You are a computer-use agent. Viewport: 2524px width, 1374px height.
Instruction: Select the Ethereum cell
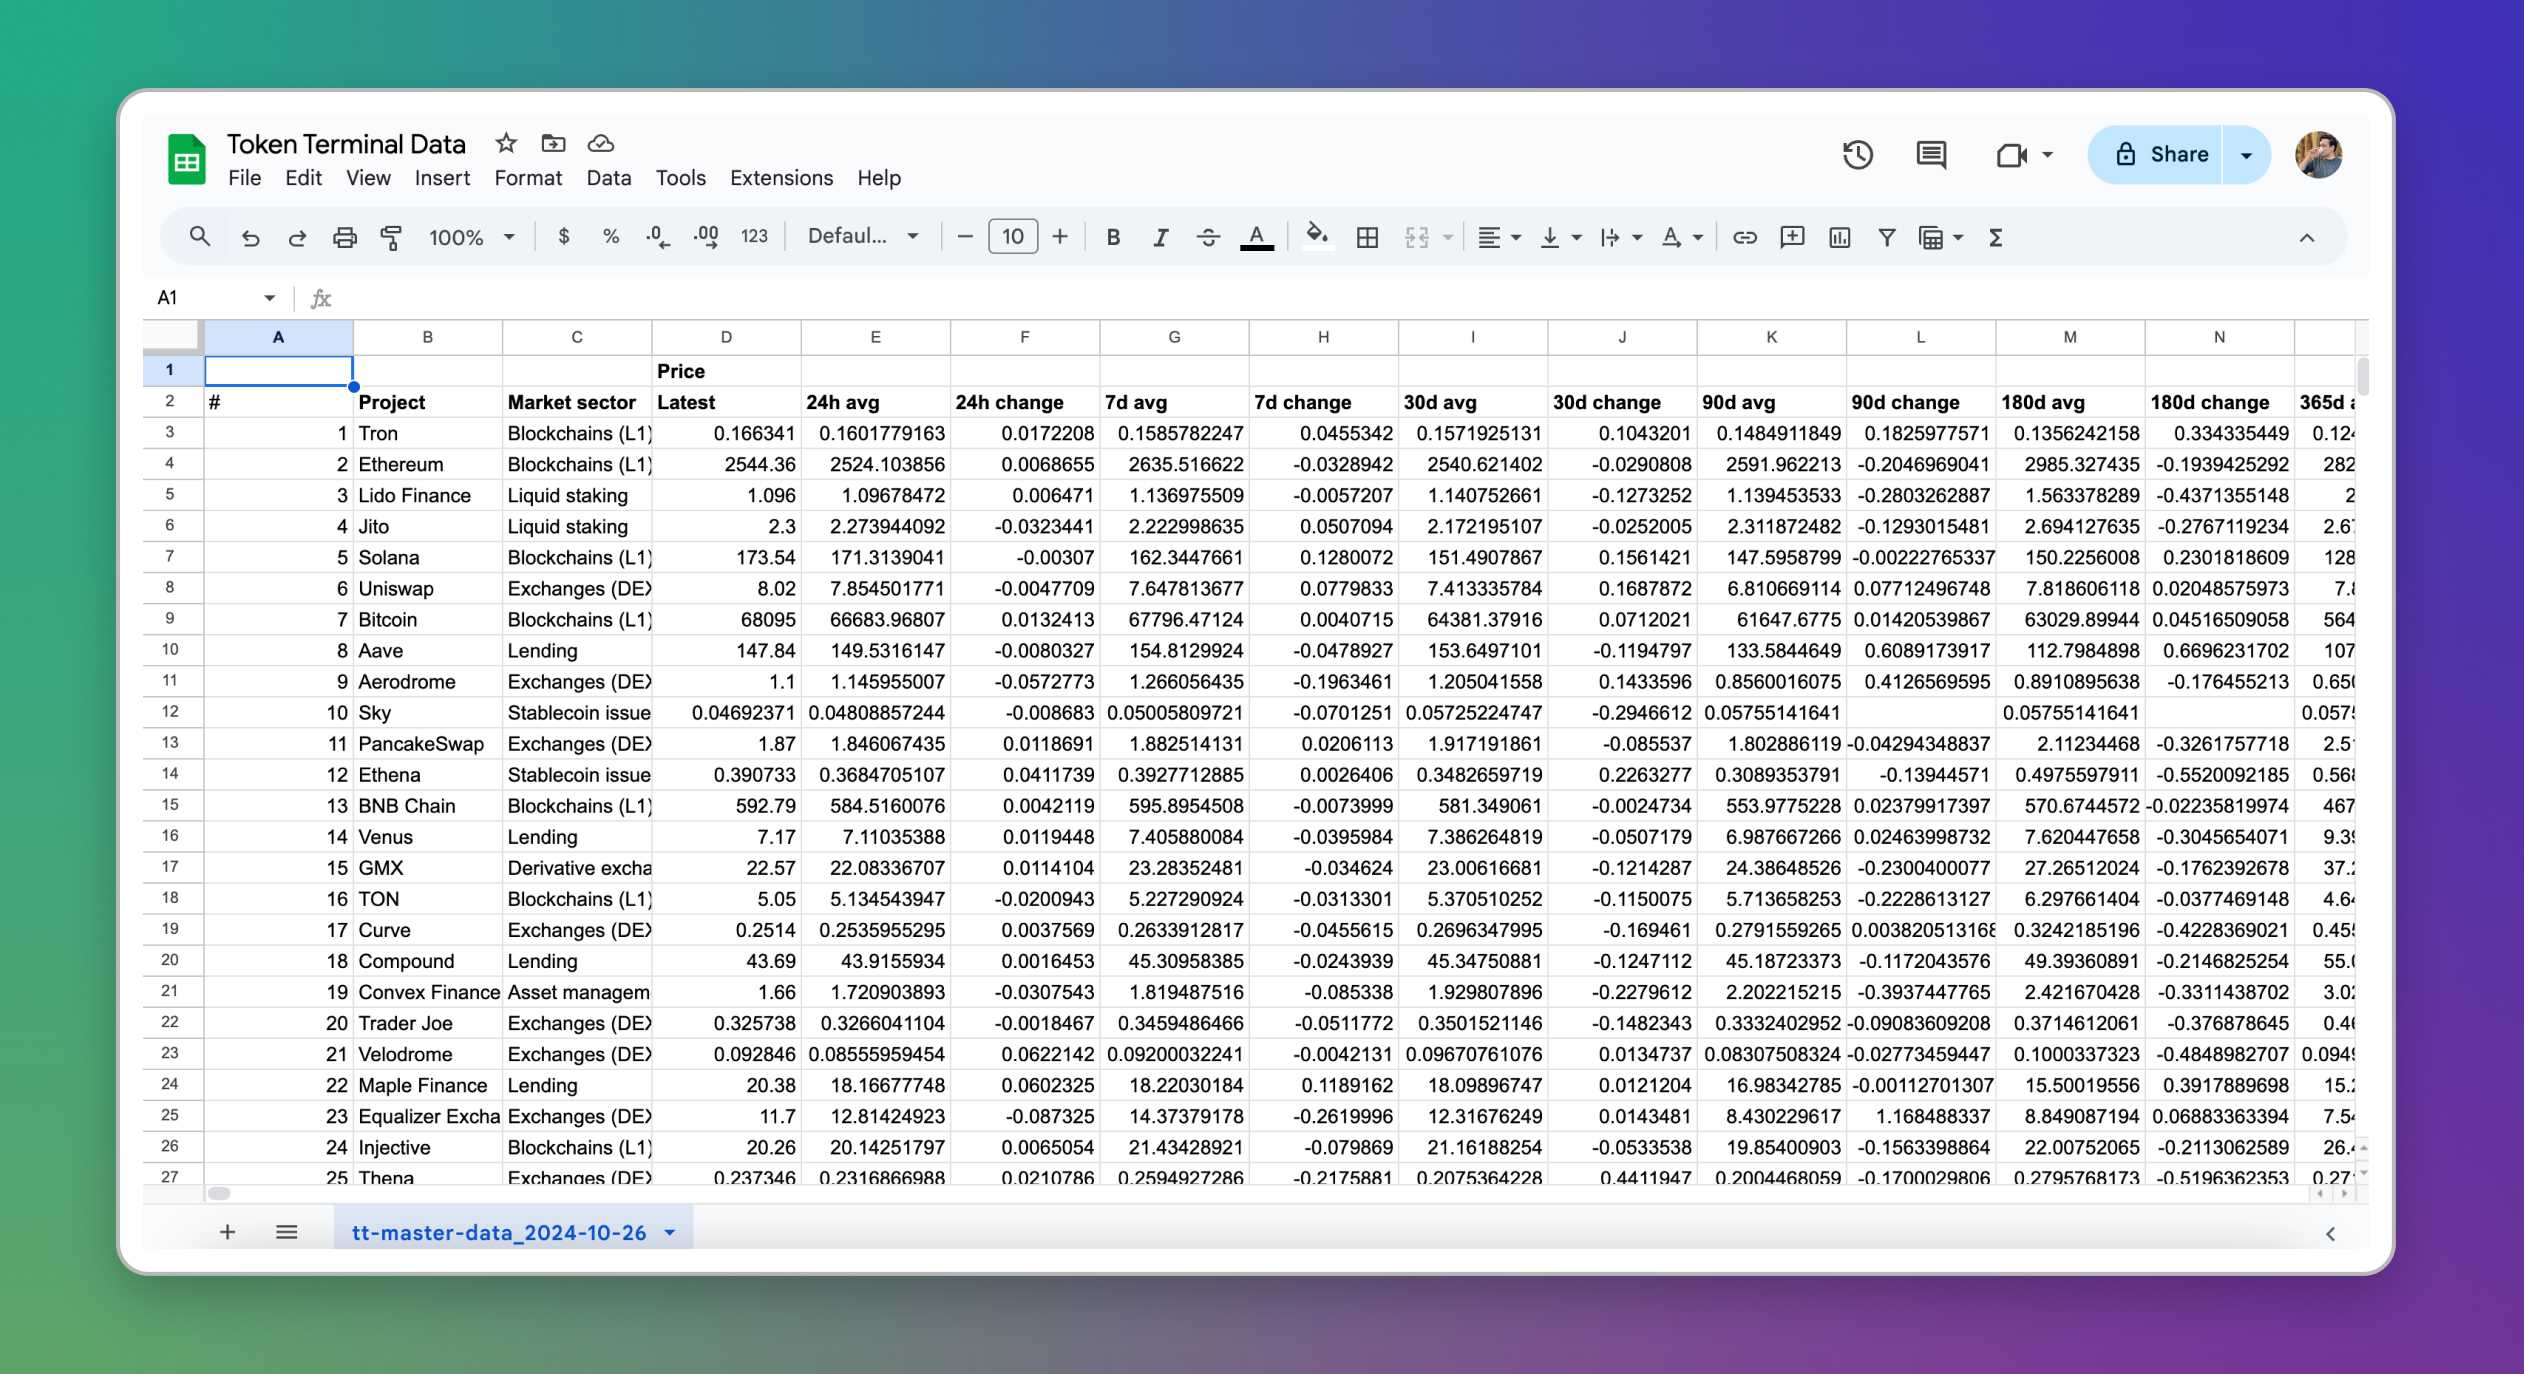click(x=427, y=464)
